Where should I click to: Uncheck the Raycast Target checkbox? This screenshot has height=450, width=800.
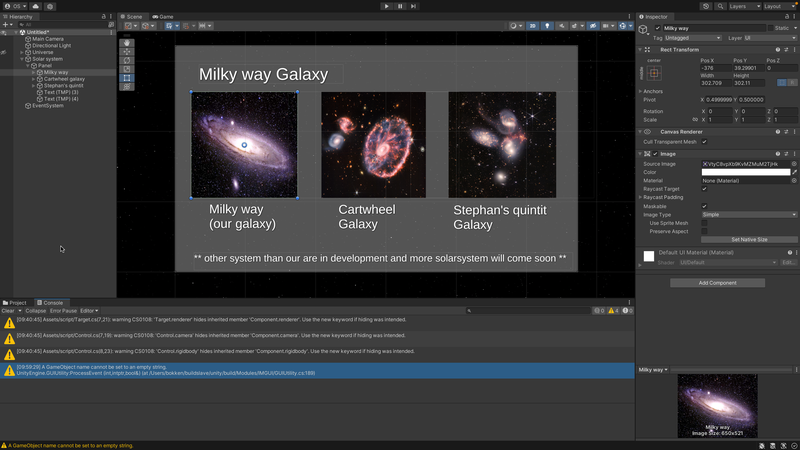pyautogui.click(x=704, y=189)
